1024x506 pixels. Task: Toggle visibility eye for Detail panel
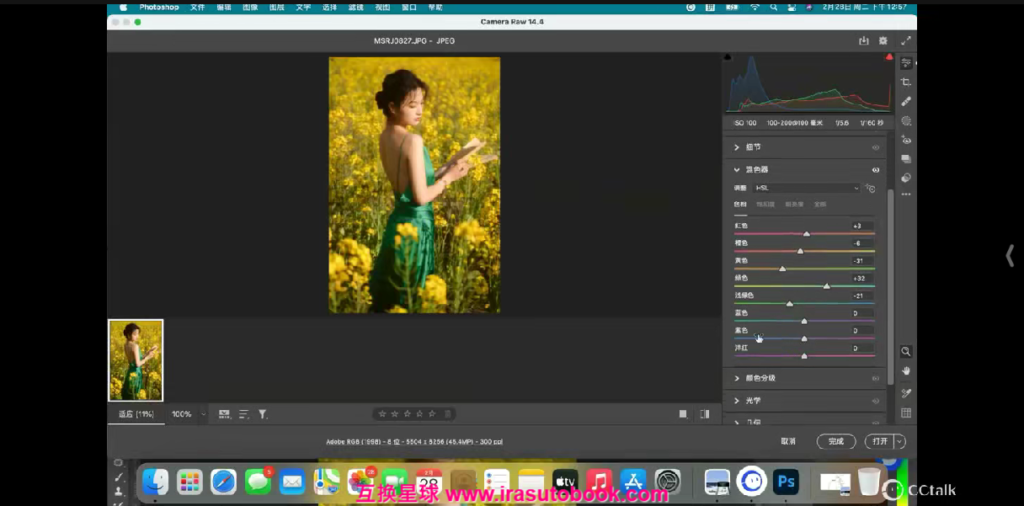[x=876, y=148]
